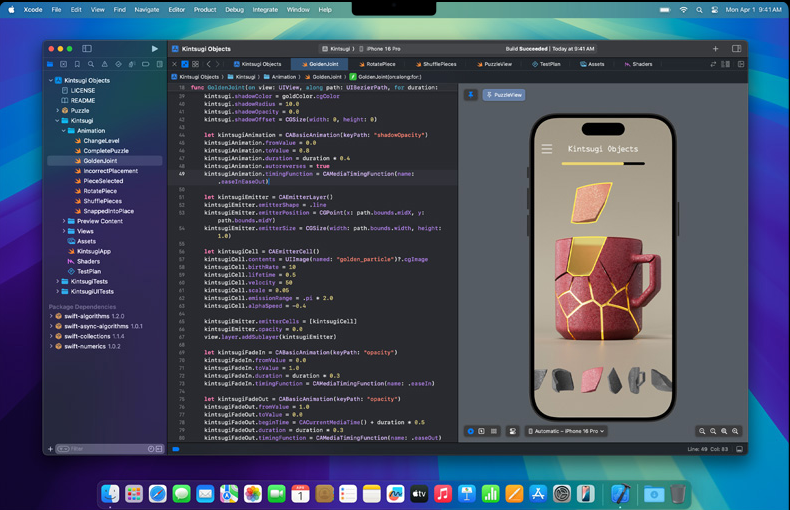Run the project with the play button

coord(155,49)
